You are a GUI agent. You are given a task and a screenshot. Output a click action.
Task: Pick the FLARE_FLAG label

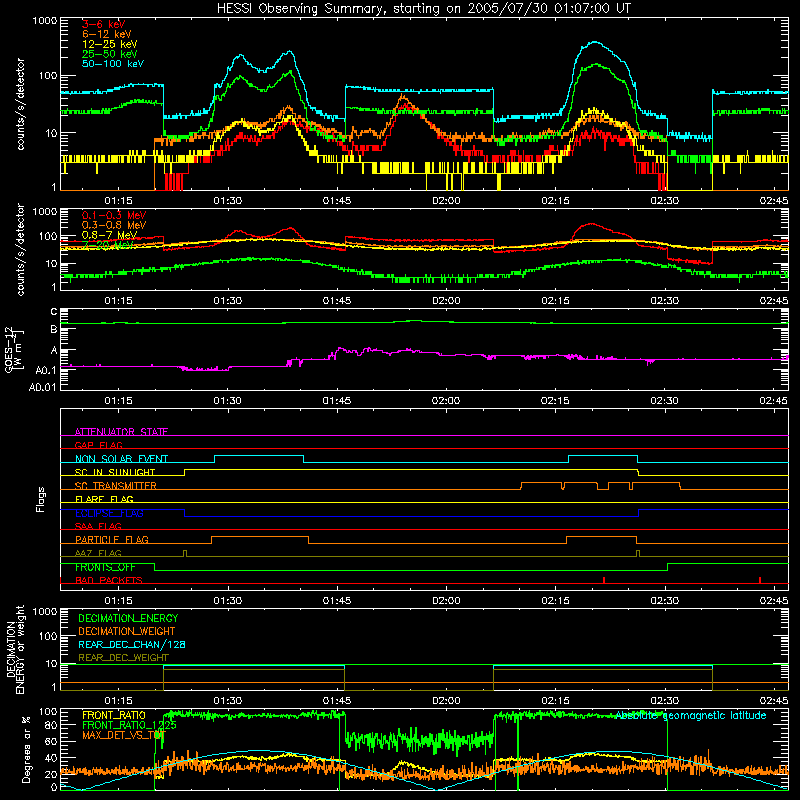pos(104,499)
